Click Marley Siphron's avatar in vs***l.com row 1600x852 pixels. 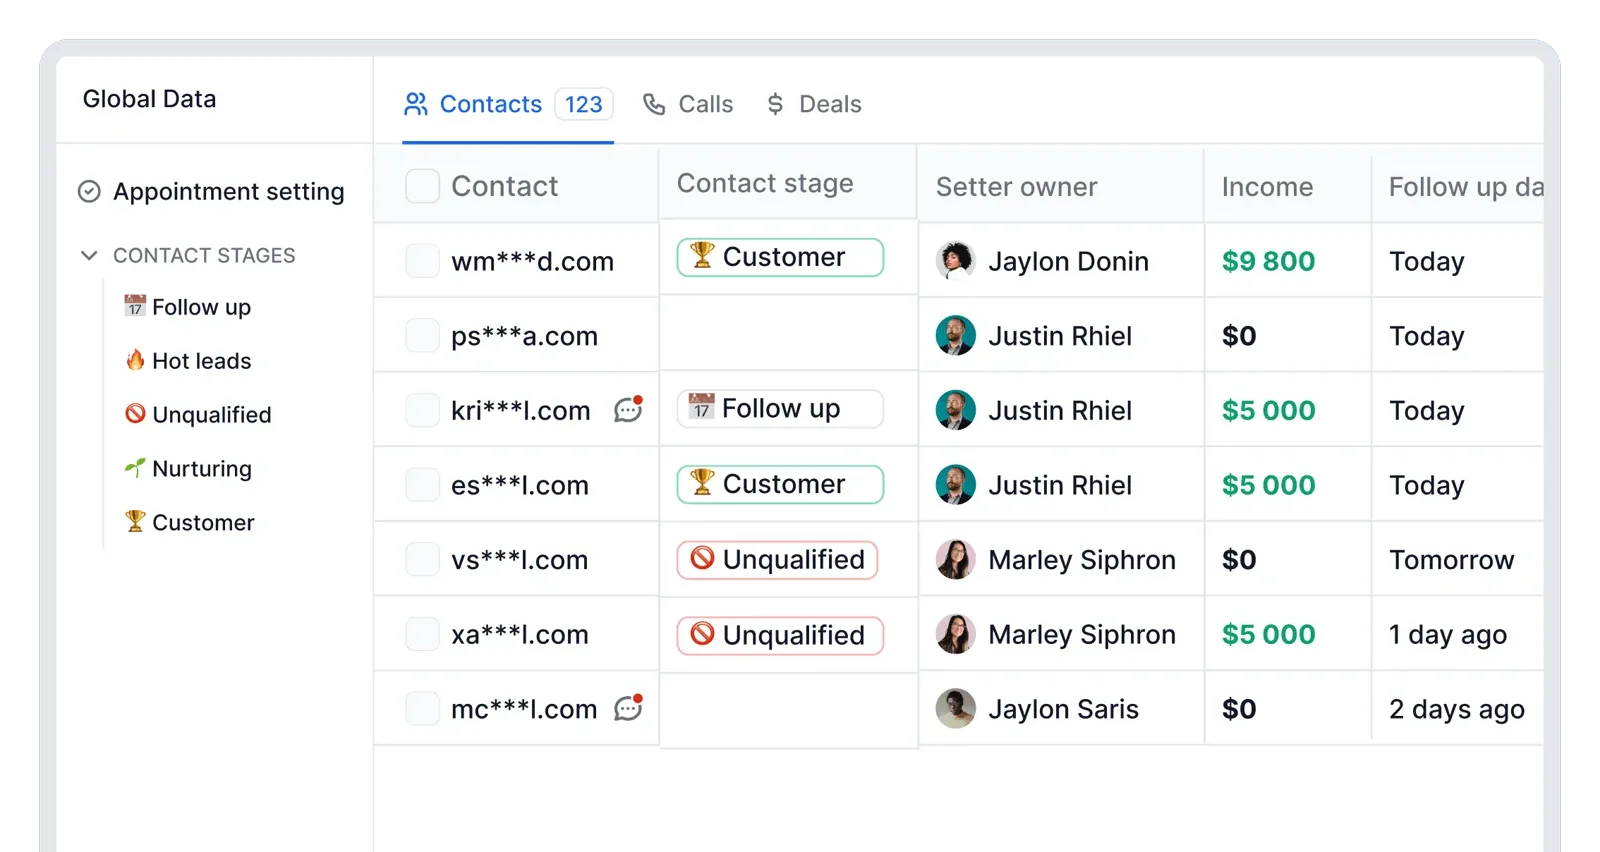[x=955, y=560]
